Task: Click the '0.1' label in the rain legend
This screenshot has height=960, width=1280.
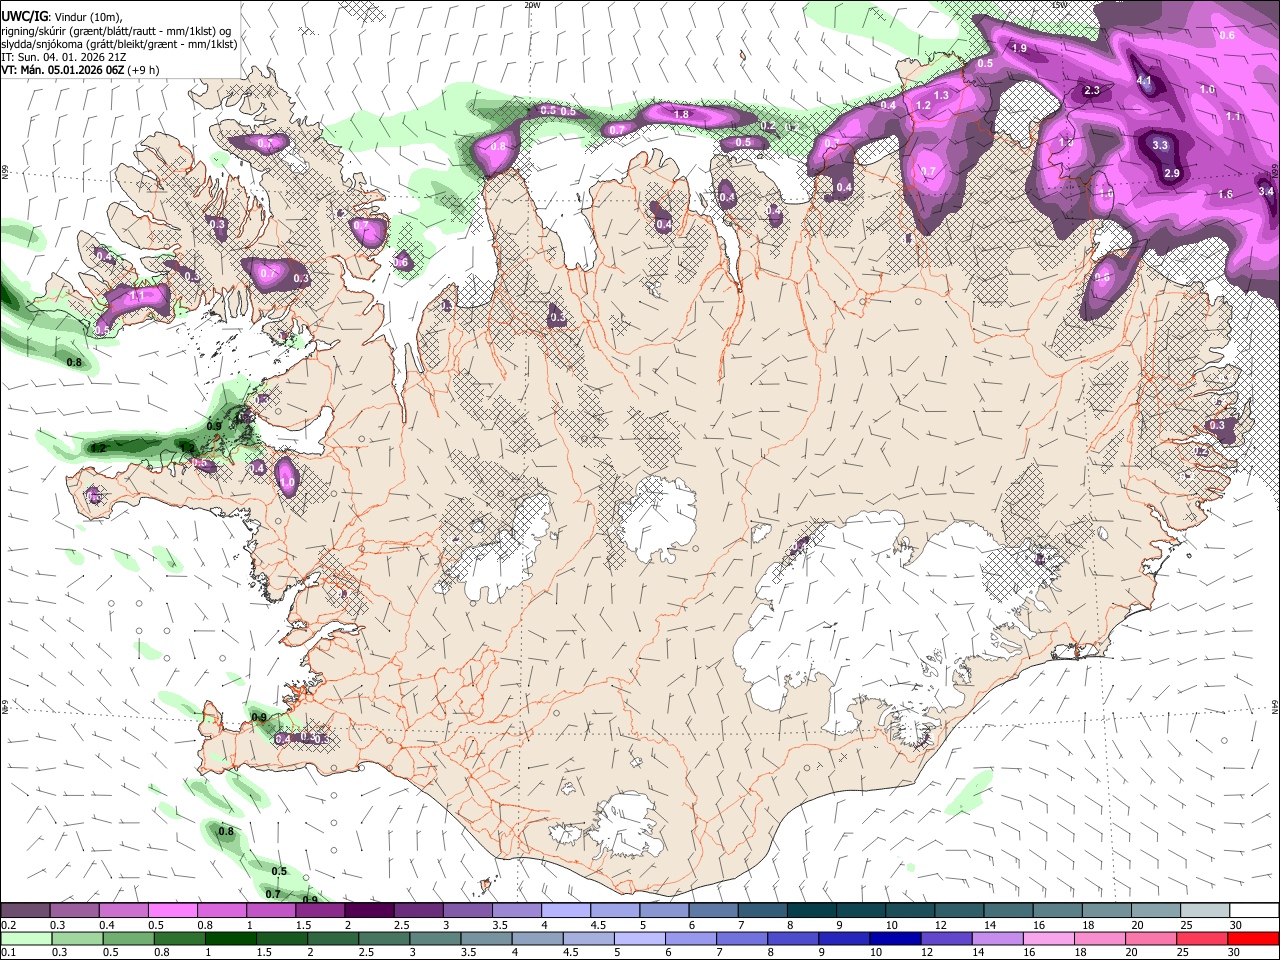Action: [x=8, y=953]
